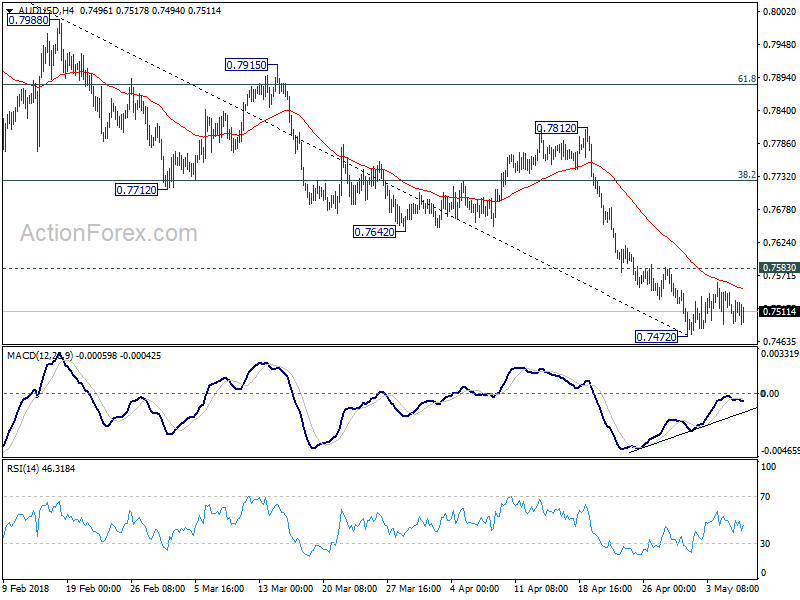Select the 0.78120 price label
This screenshot has width=800, height=600.
[x=557, y=128]
